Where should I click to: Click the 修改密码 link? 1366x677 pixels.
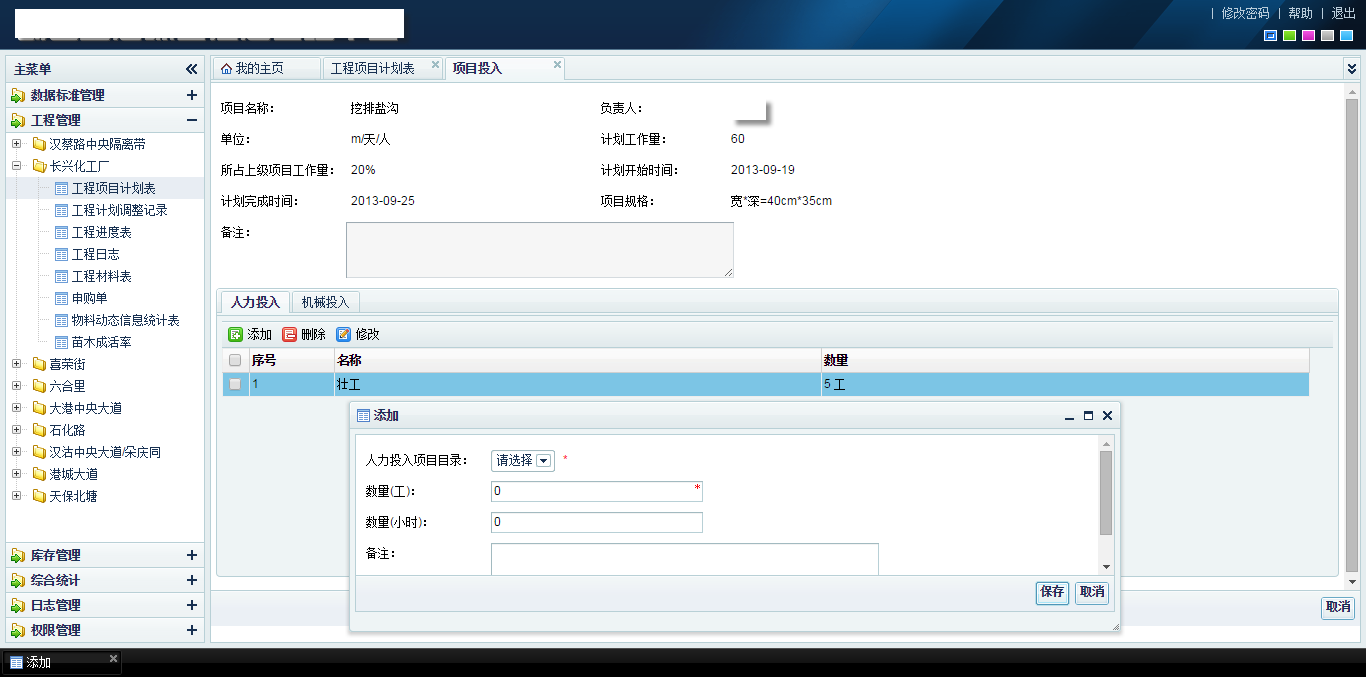point(1245,13)
